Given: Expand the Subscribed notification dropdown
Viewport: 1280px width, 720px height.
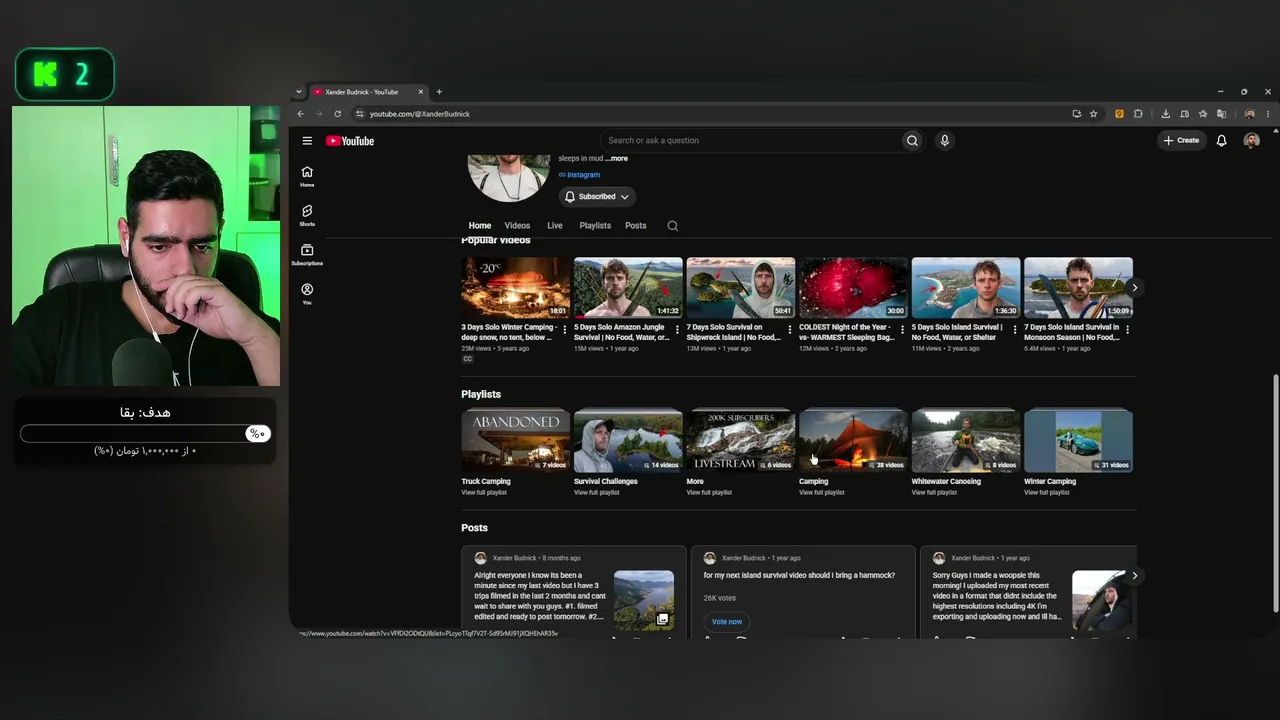Looking at the screenshot, I should tap(597, 197).
